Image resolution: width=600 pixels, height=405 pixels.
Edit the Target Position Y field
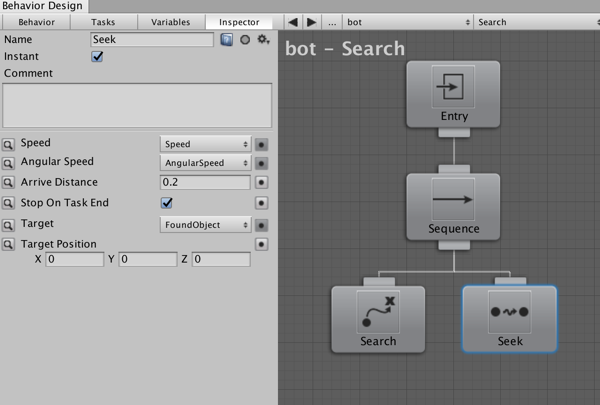tap(148, 259)
